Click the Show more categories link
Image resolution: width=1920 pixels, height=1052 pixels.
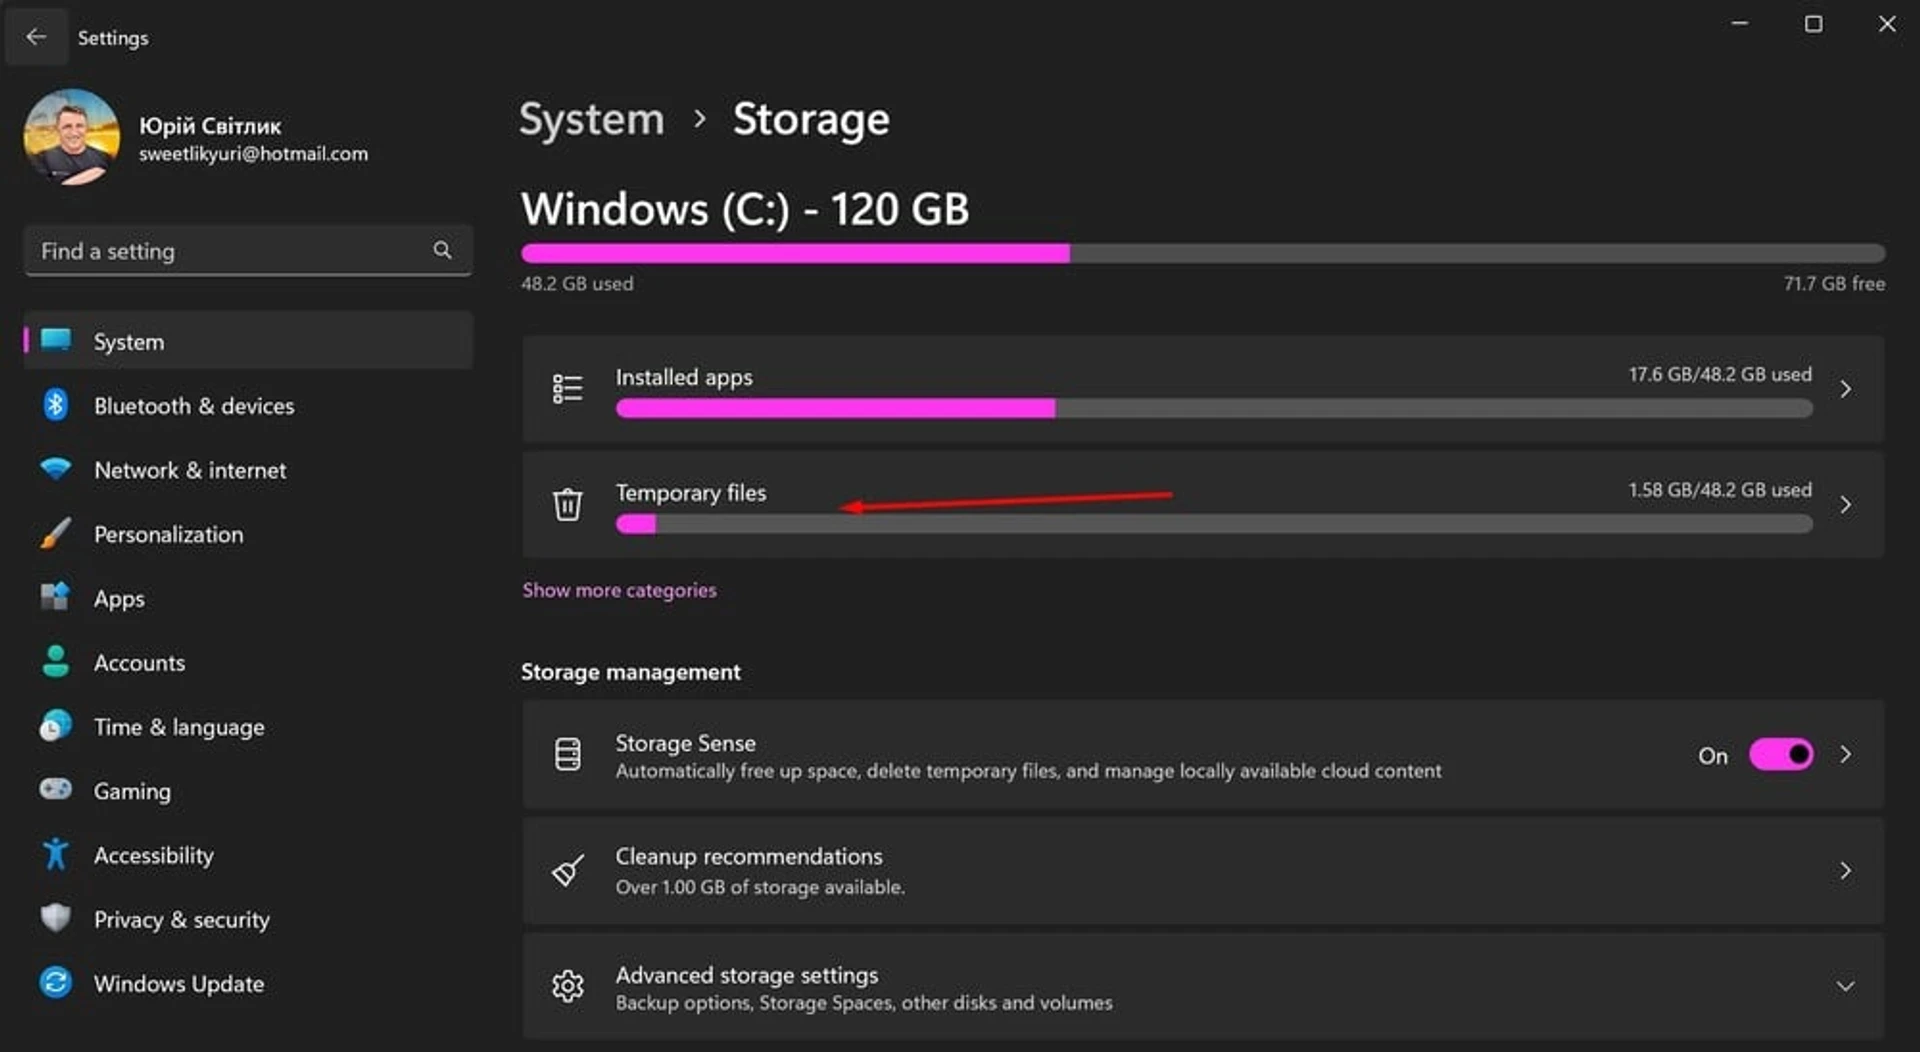coord(619,590)
